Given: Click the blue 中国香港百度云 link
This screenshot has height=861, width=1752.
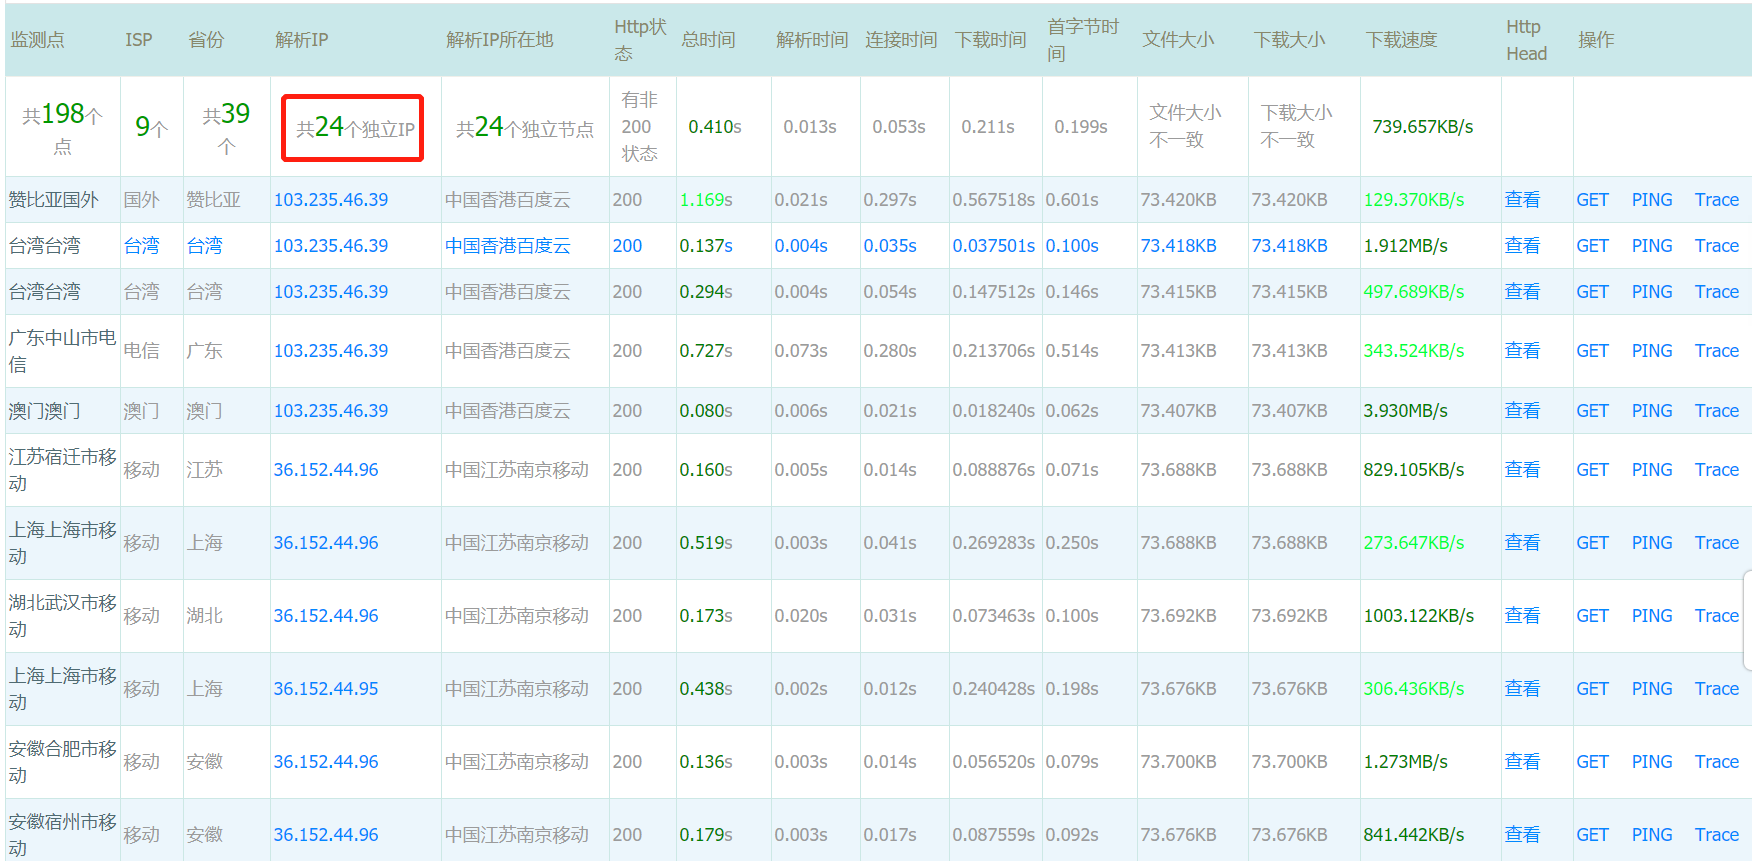Looking at the screenshot, I should click(x=508, y=246).
